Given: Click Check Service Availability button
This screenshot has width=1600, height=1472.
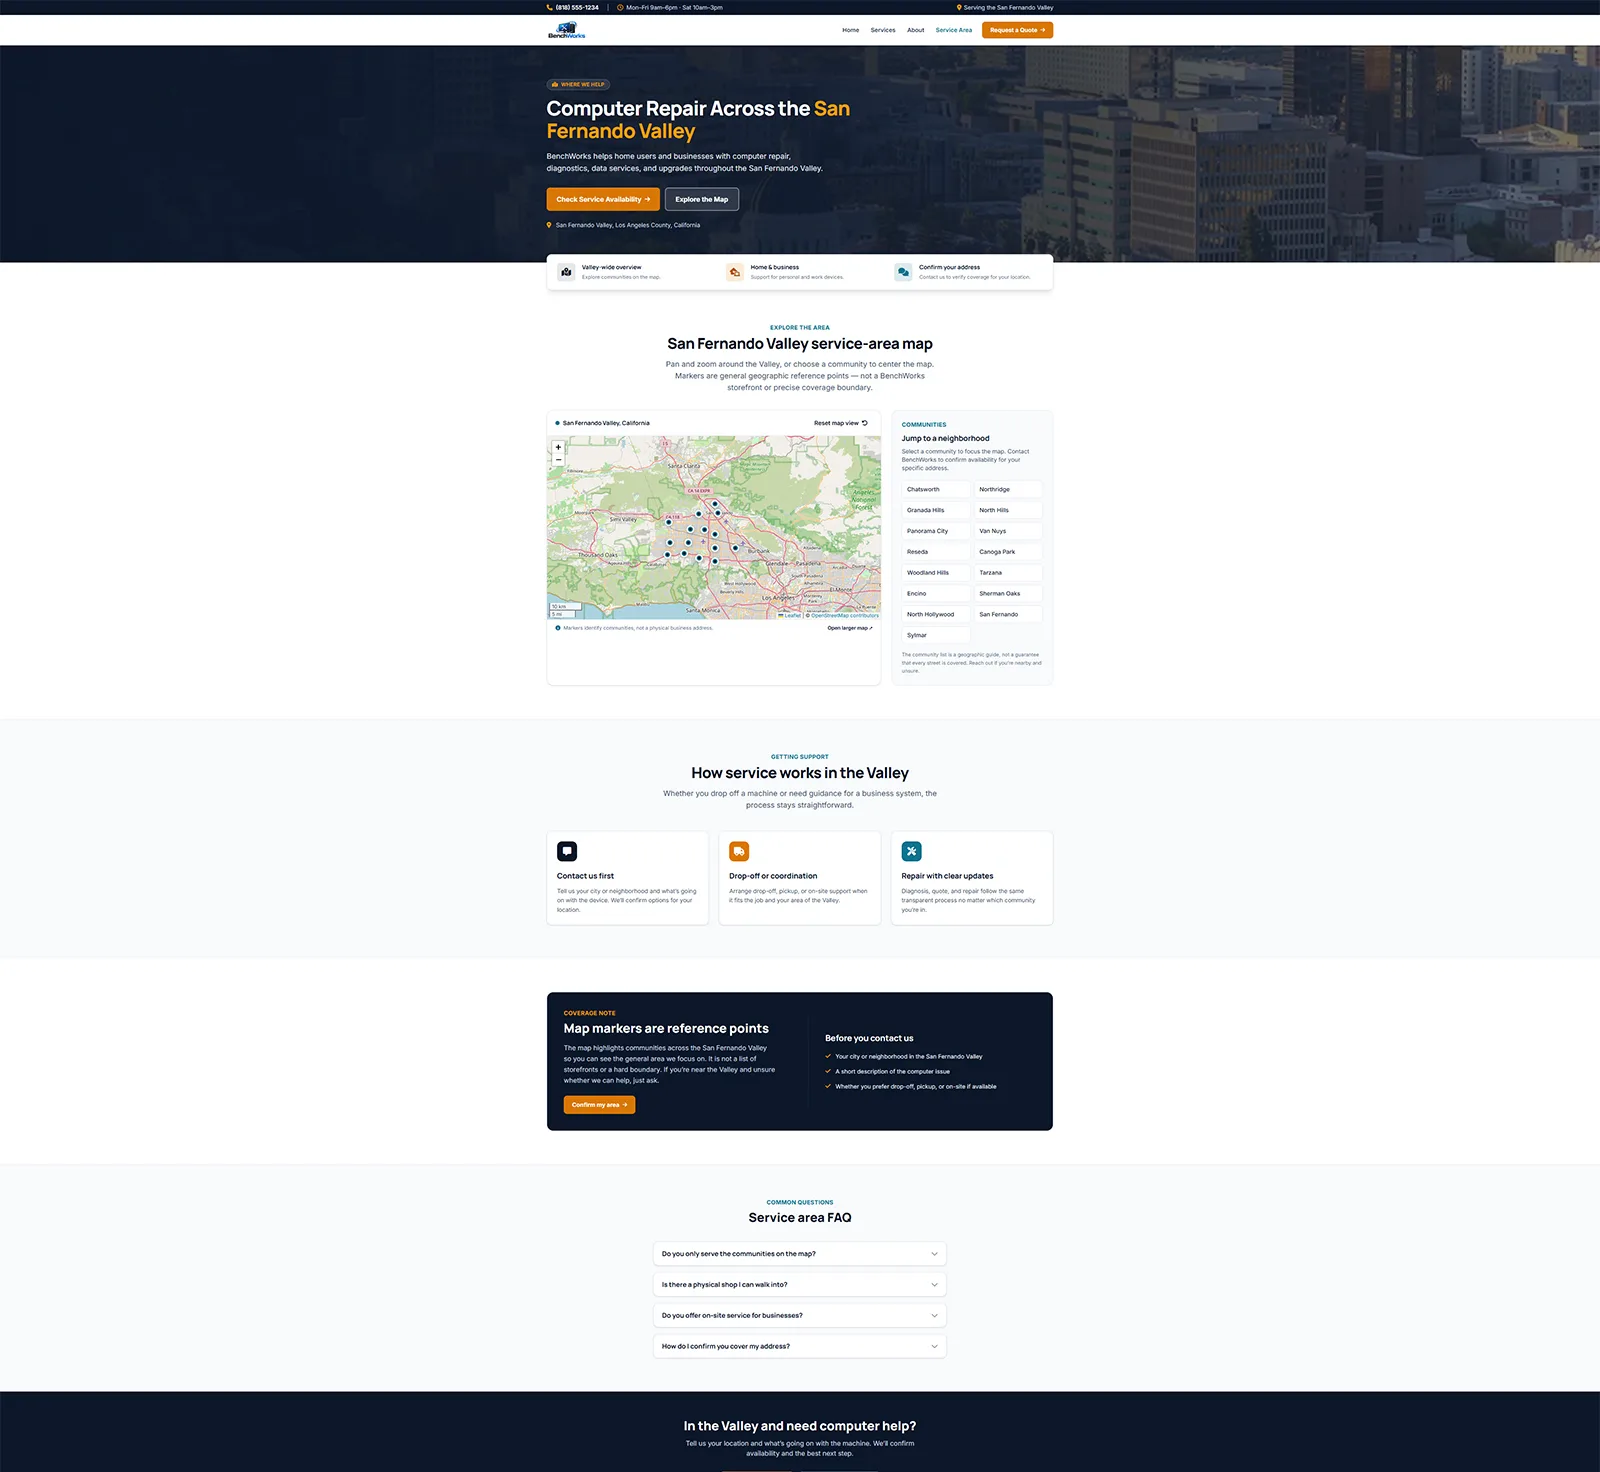Looking at the screenshot, I should 603,199.
